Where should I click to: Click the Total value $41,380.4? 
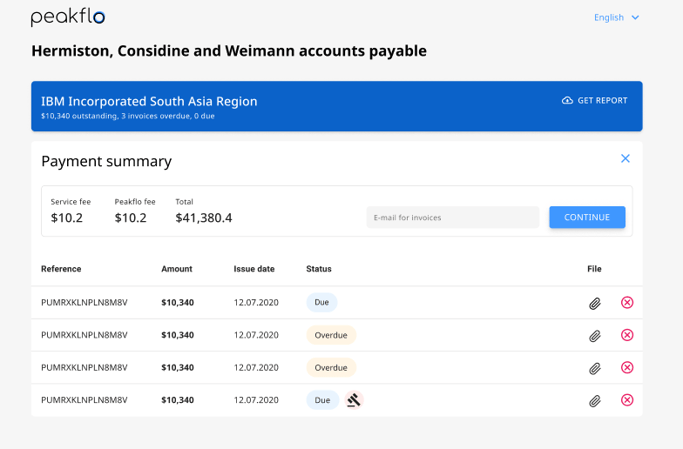click(x=204, y=218)
